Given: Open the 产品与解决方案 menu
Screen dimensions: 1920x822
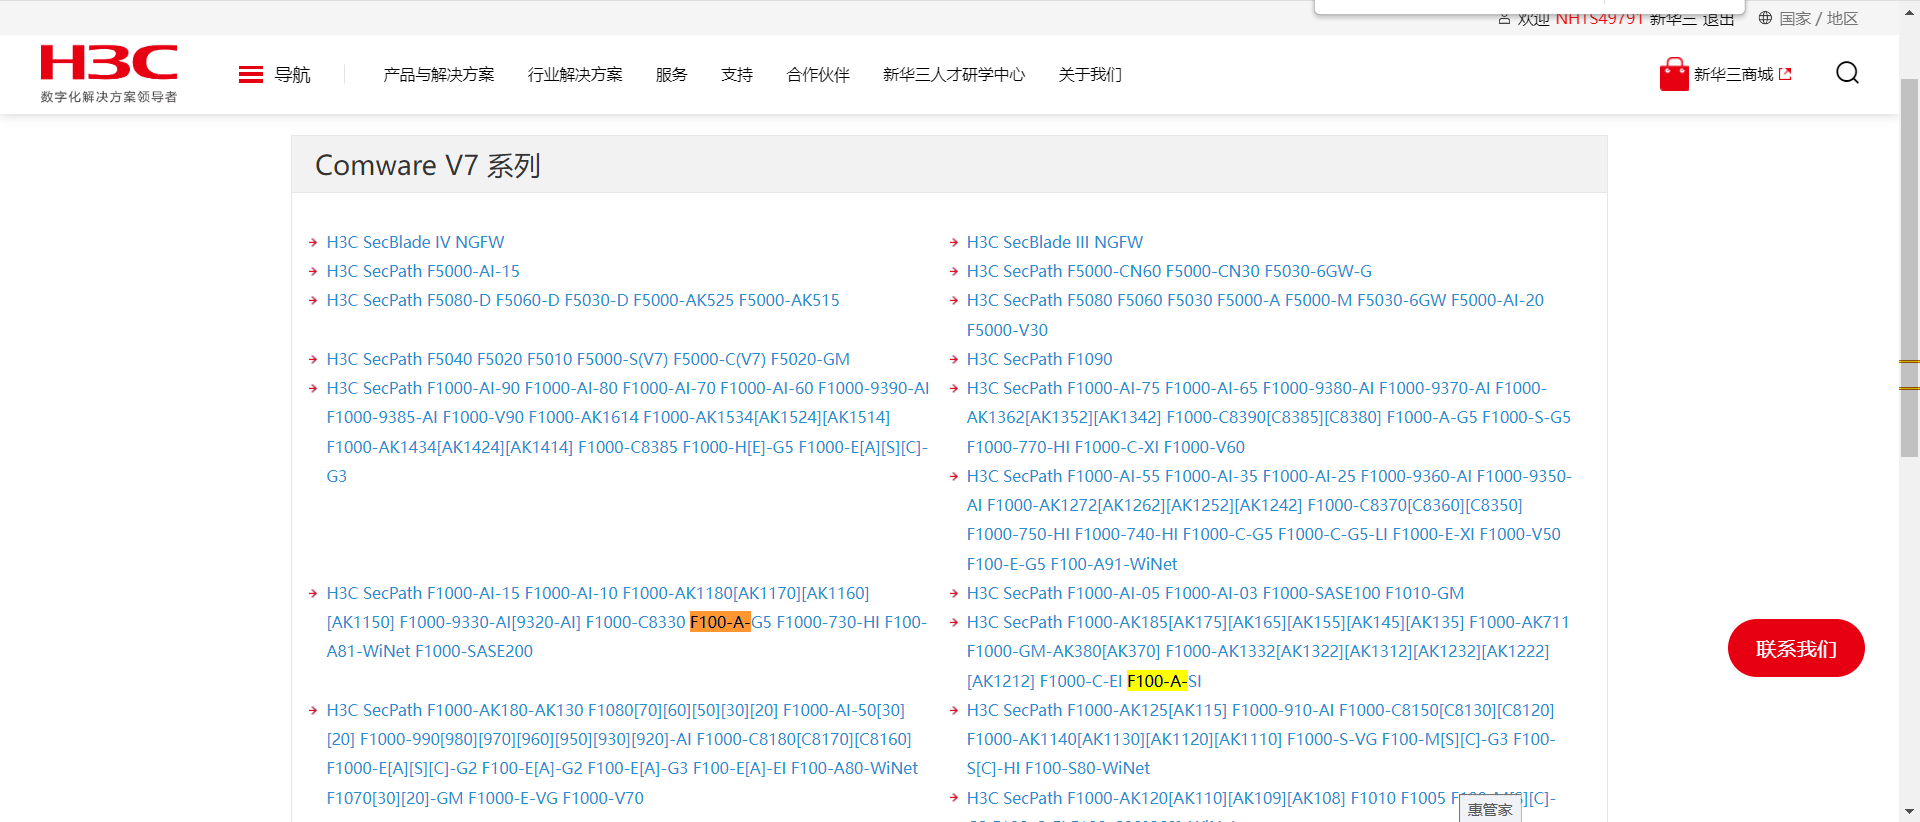Looking at the screenshot, I should point(439,75).
